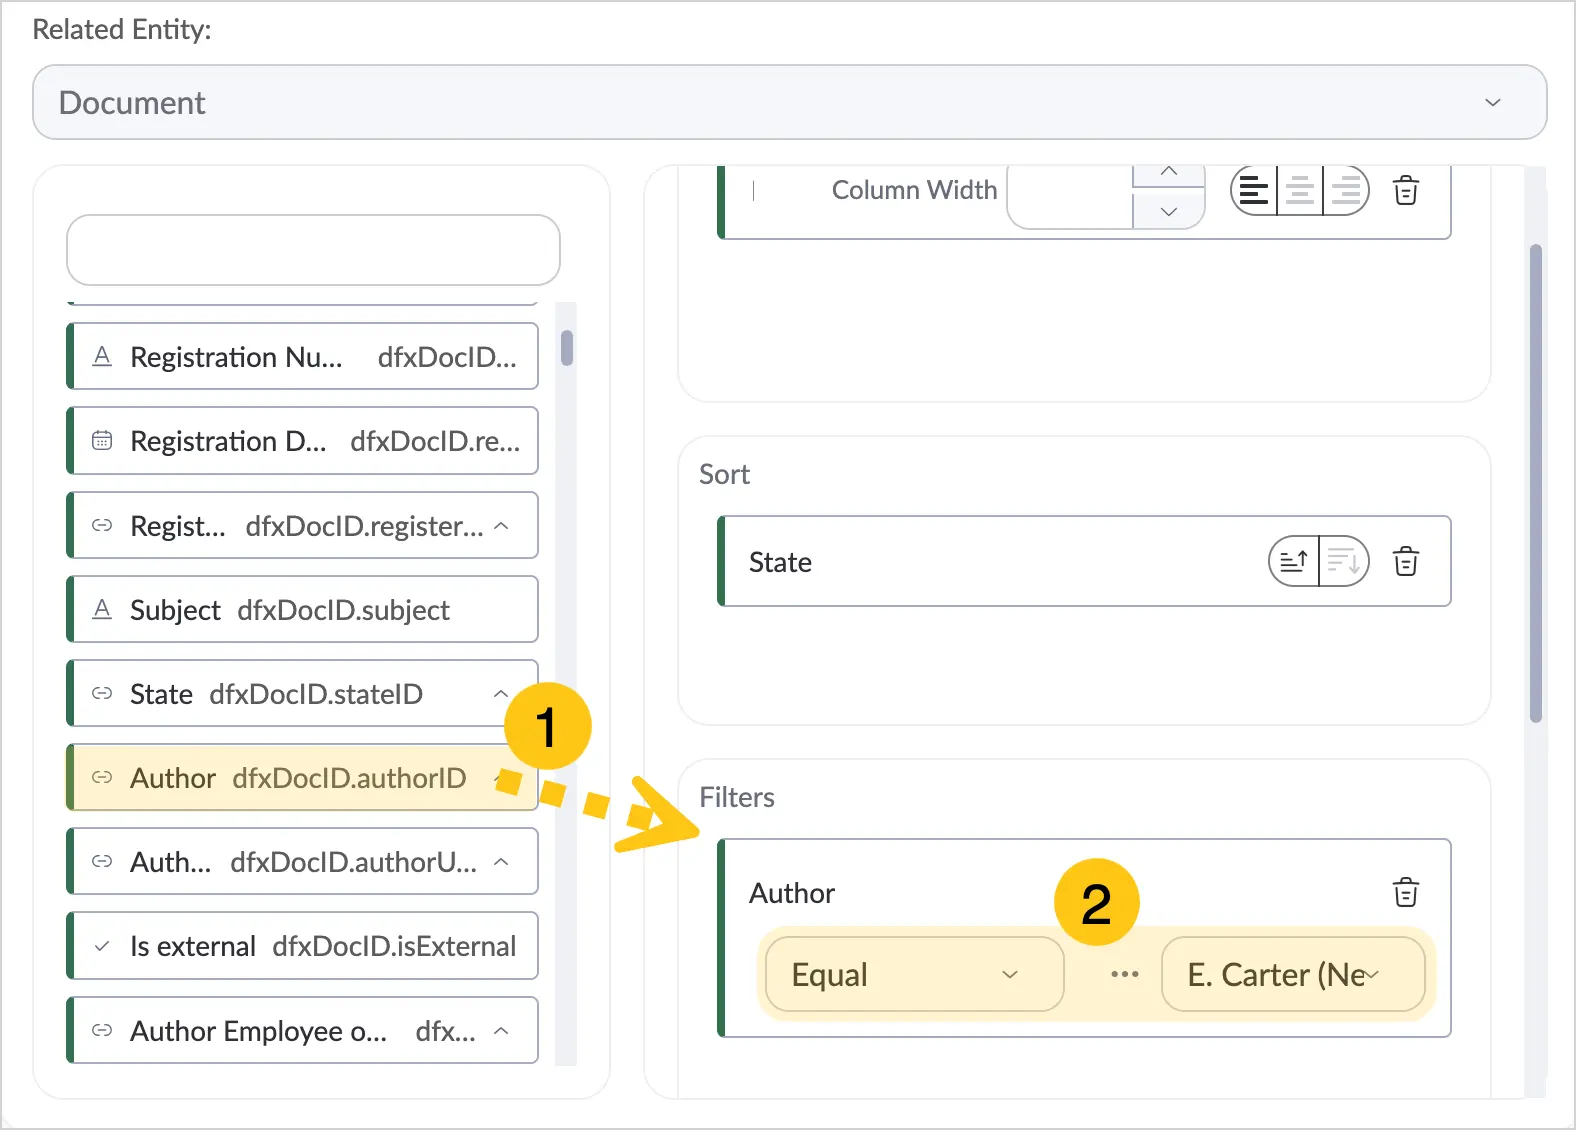Screen dimensions: 1576x1130
Task: Open the Equal operator dropdown
Action: pyautogui.click(x=914, y=974)
